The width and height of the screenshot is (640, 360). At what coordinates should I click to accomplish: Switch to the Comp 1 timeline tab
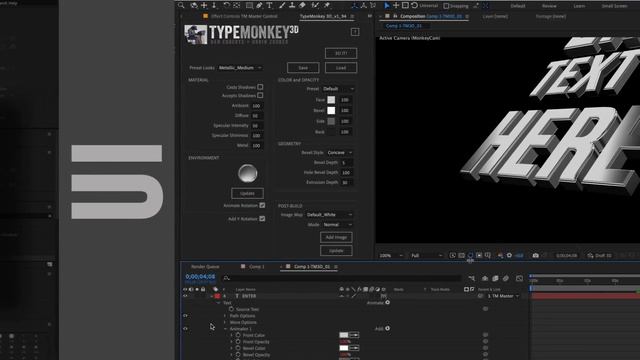(257, 267)
